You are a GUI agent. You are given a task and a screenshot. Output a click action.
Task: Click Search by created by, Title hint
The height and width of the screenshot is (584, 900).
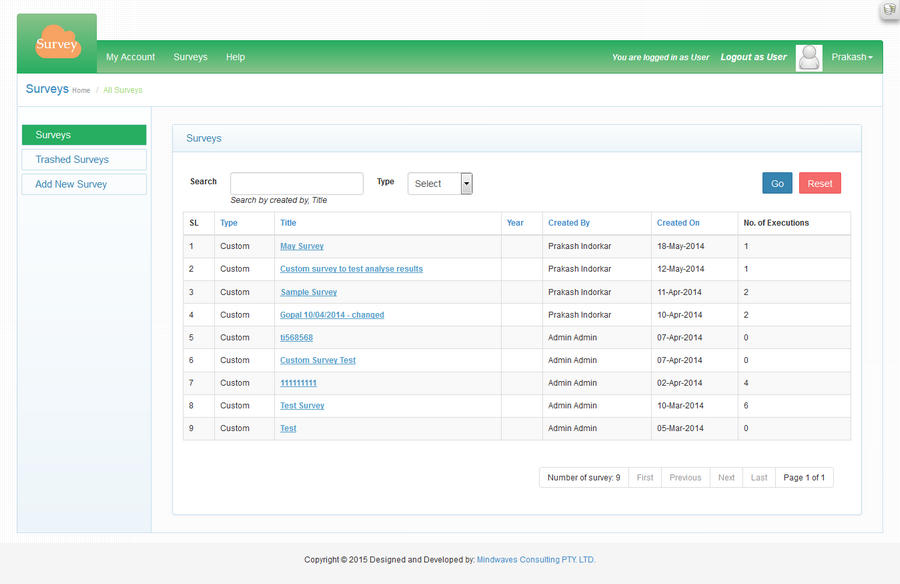point(278,200)
